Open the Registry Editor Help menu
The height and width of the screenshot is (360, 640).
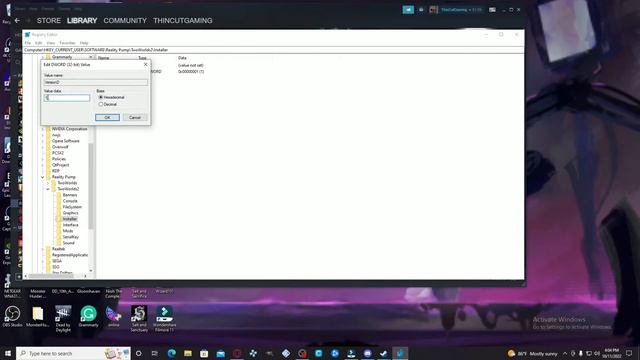pos(84,43)
